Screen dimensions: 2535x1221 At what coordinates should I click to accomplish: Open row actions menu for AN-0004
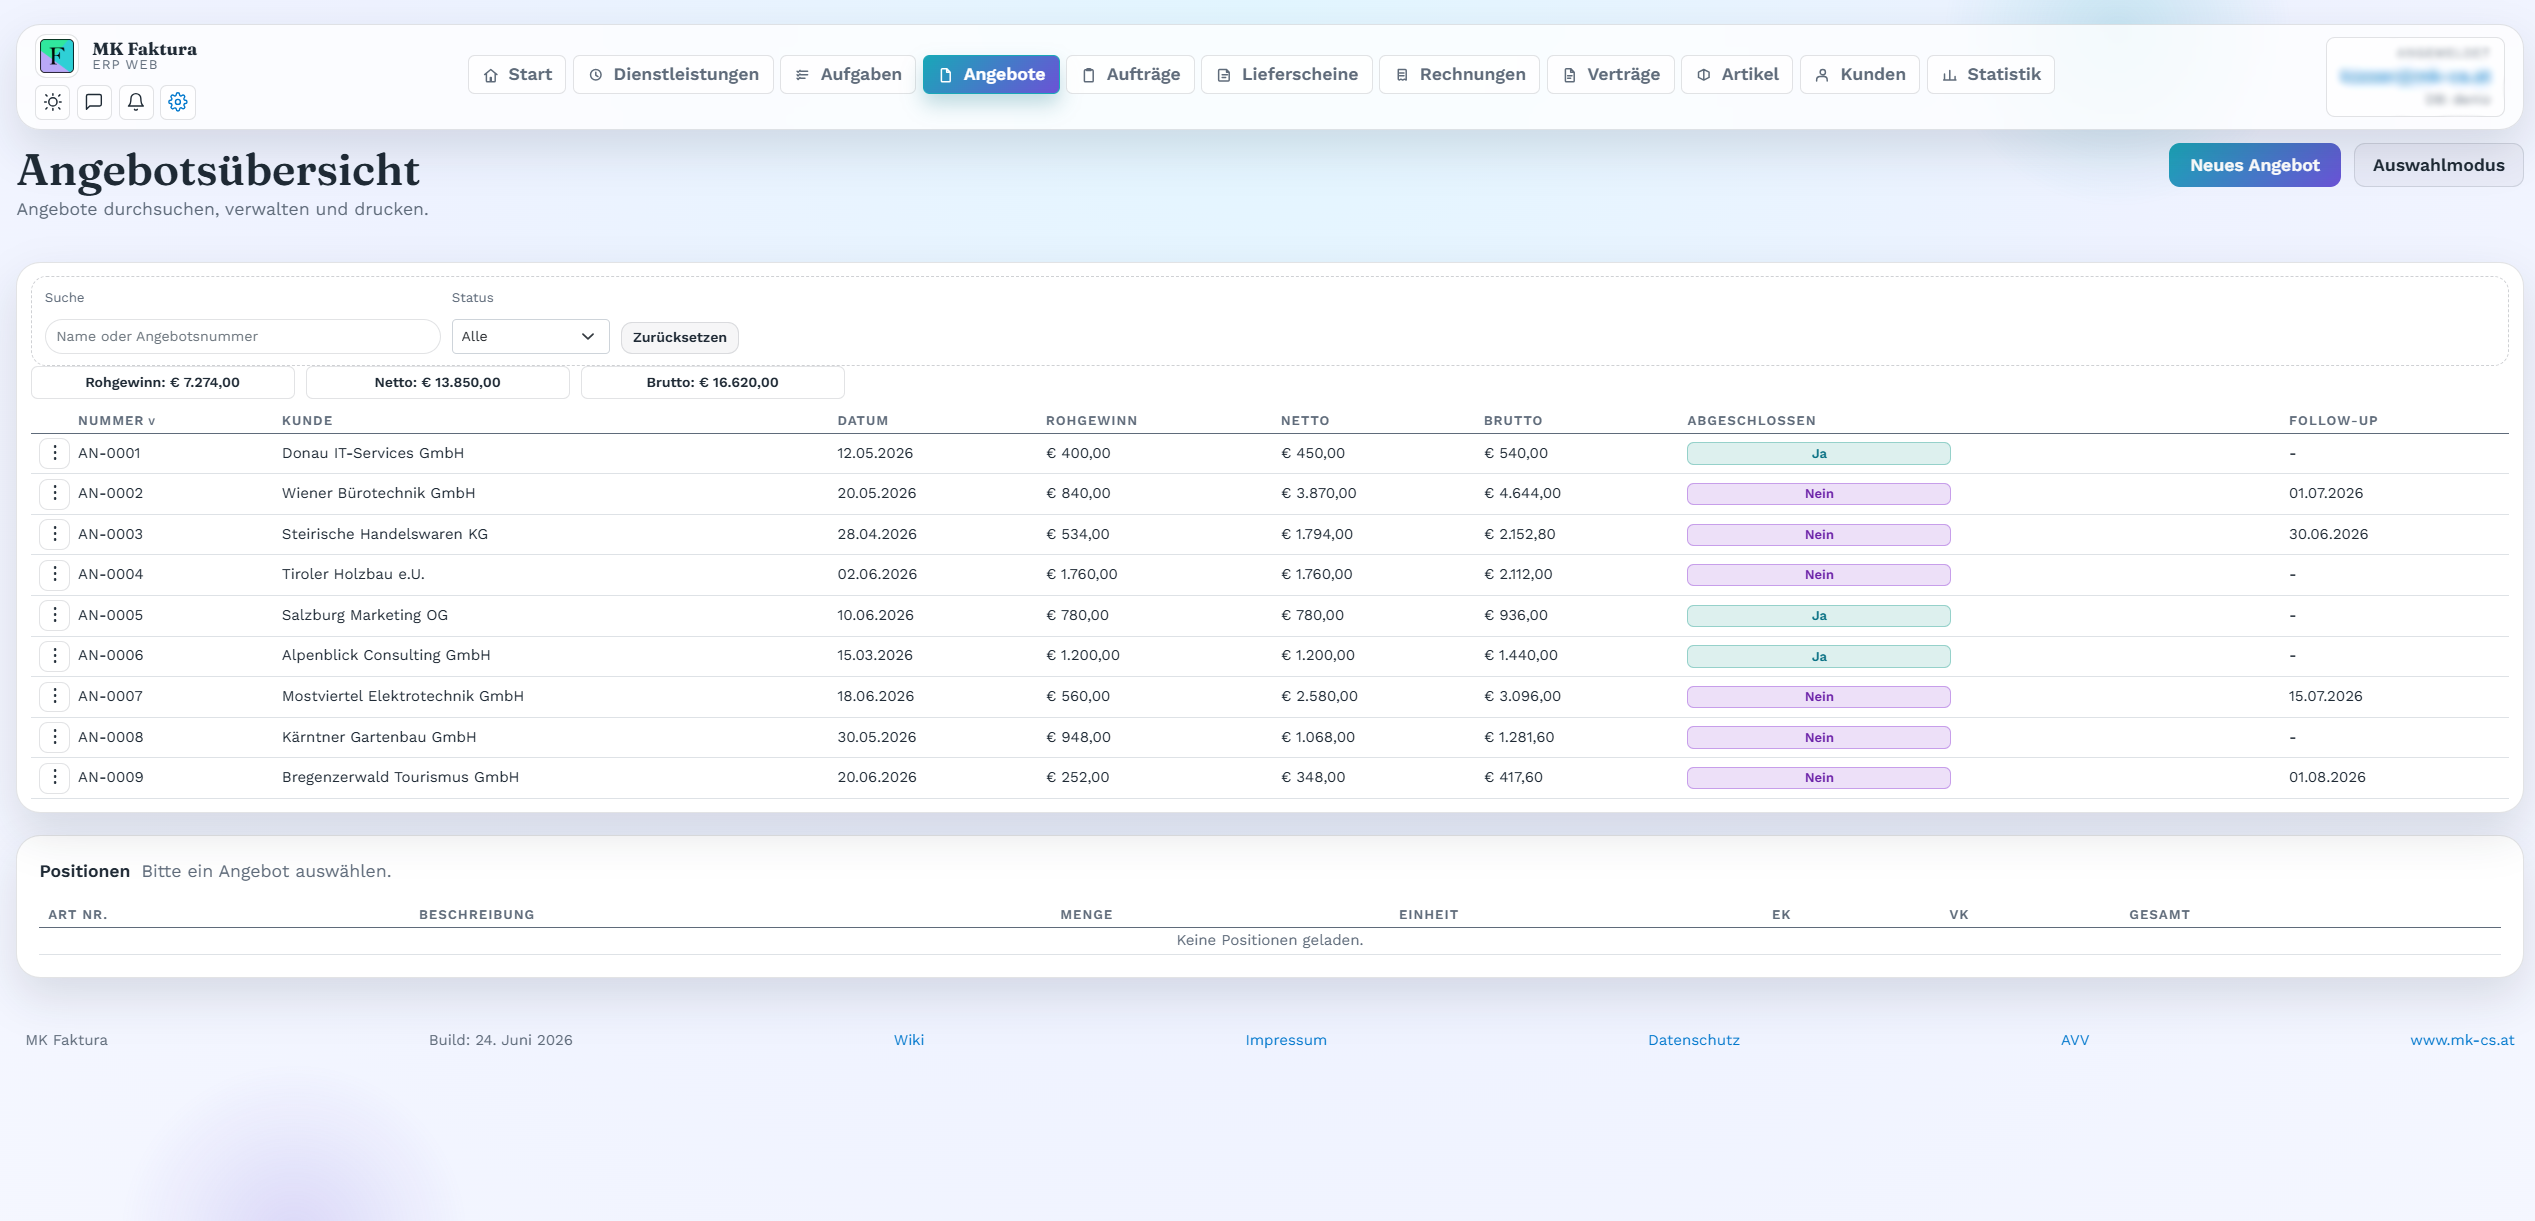55,574
